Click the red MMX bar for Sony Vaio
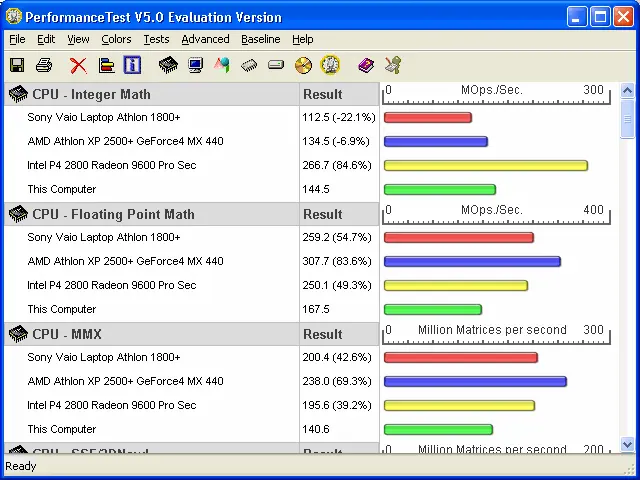Viewport: 640px width, 480px height. (461, 358)
